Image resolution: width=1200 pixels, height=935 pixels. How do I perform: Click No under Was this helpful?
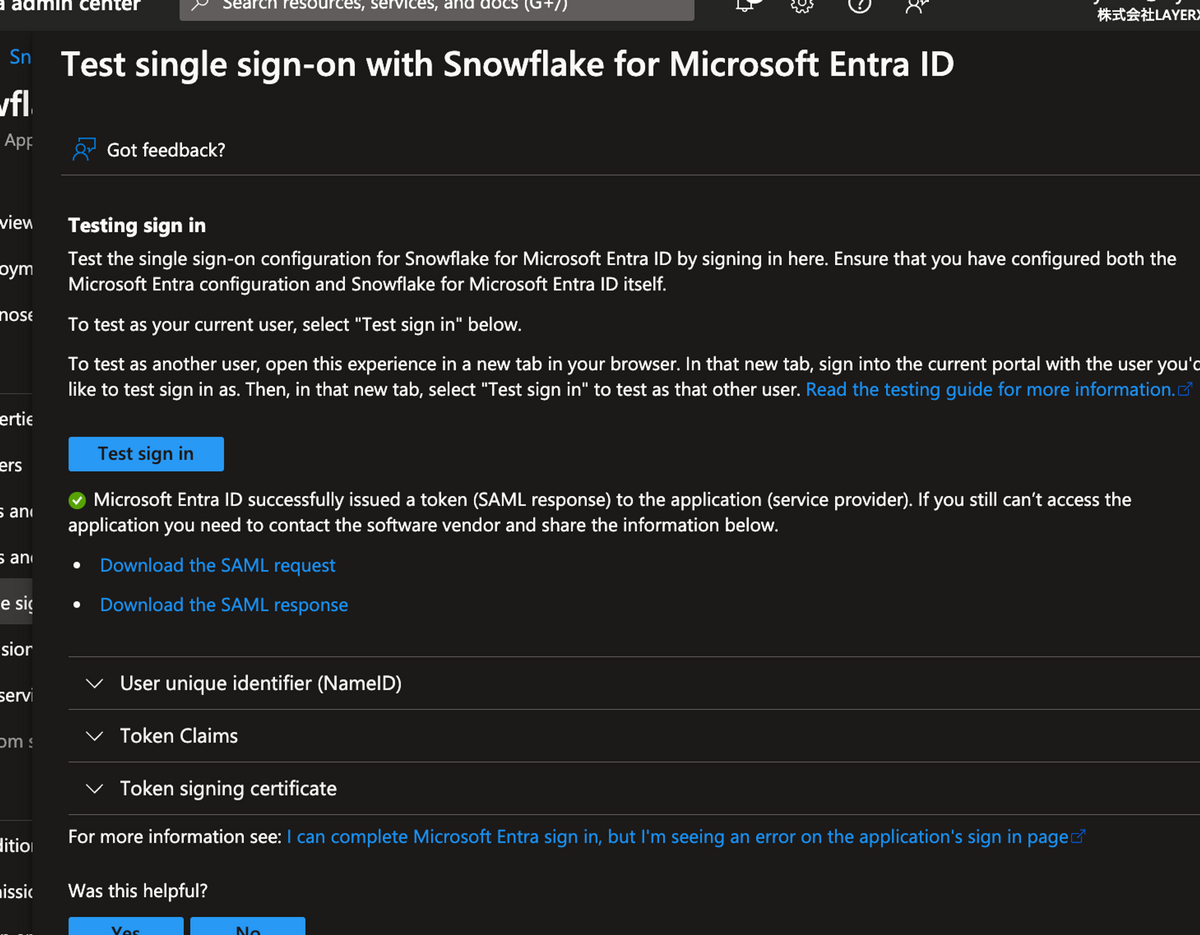(247, 926)
